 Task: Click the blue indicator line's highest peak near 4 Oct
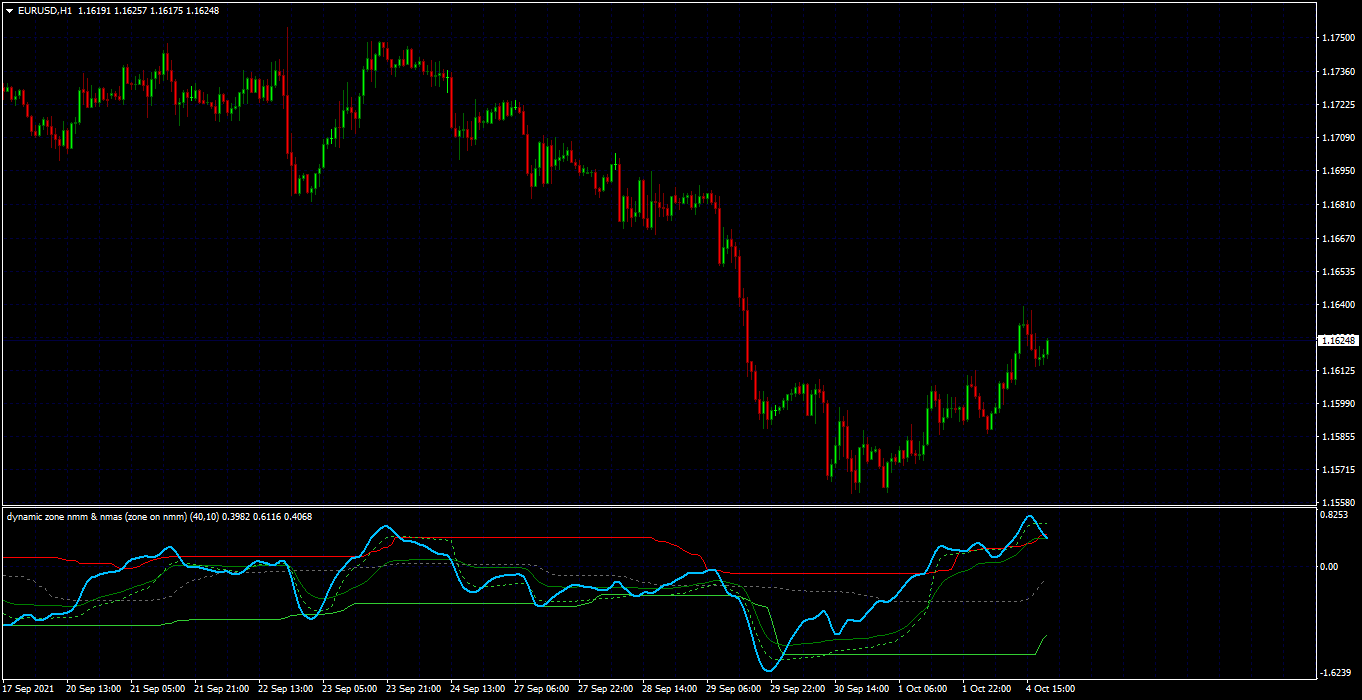pos(1029,517)
